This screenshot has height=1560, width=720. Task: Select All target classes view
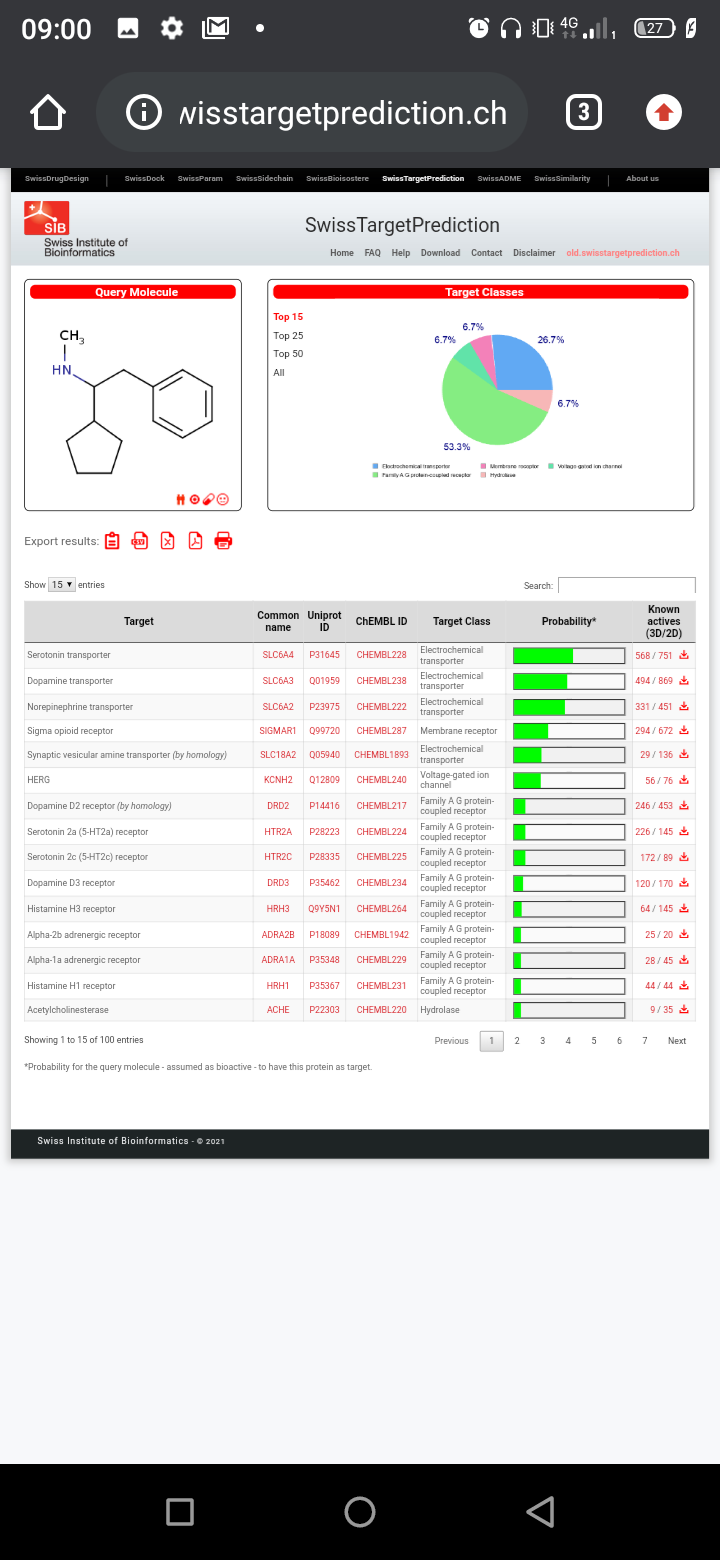point(279,373)
